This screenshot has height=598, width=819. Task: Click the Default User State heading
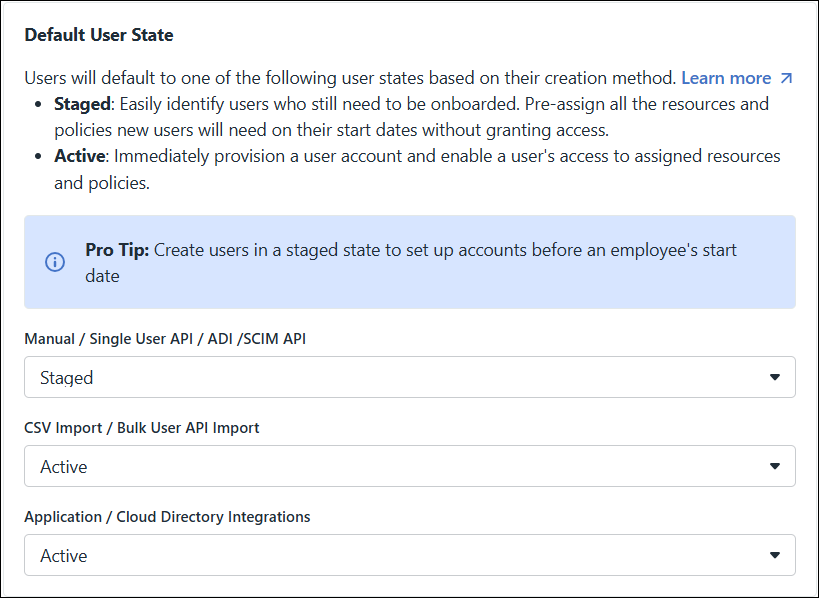tap(99, 35)
